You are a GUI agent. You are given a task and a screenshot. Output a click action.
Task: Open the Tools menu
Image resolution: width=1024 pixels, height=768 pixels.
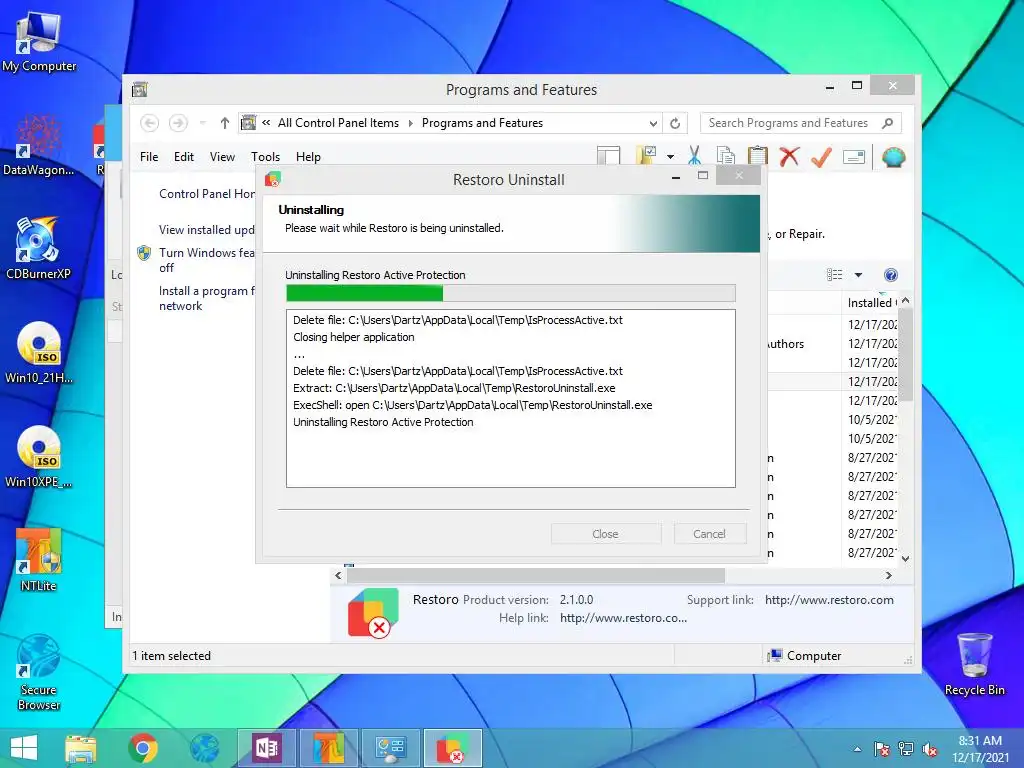265,157
